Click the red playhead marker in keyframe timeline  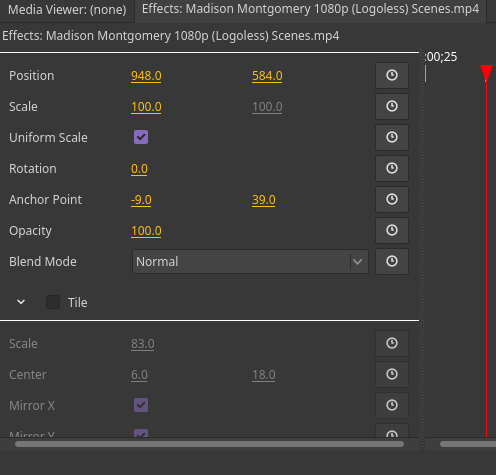pos(486,73)
